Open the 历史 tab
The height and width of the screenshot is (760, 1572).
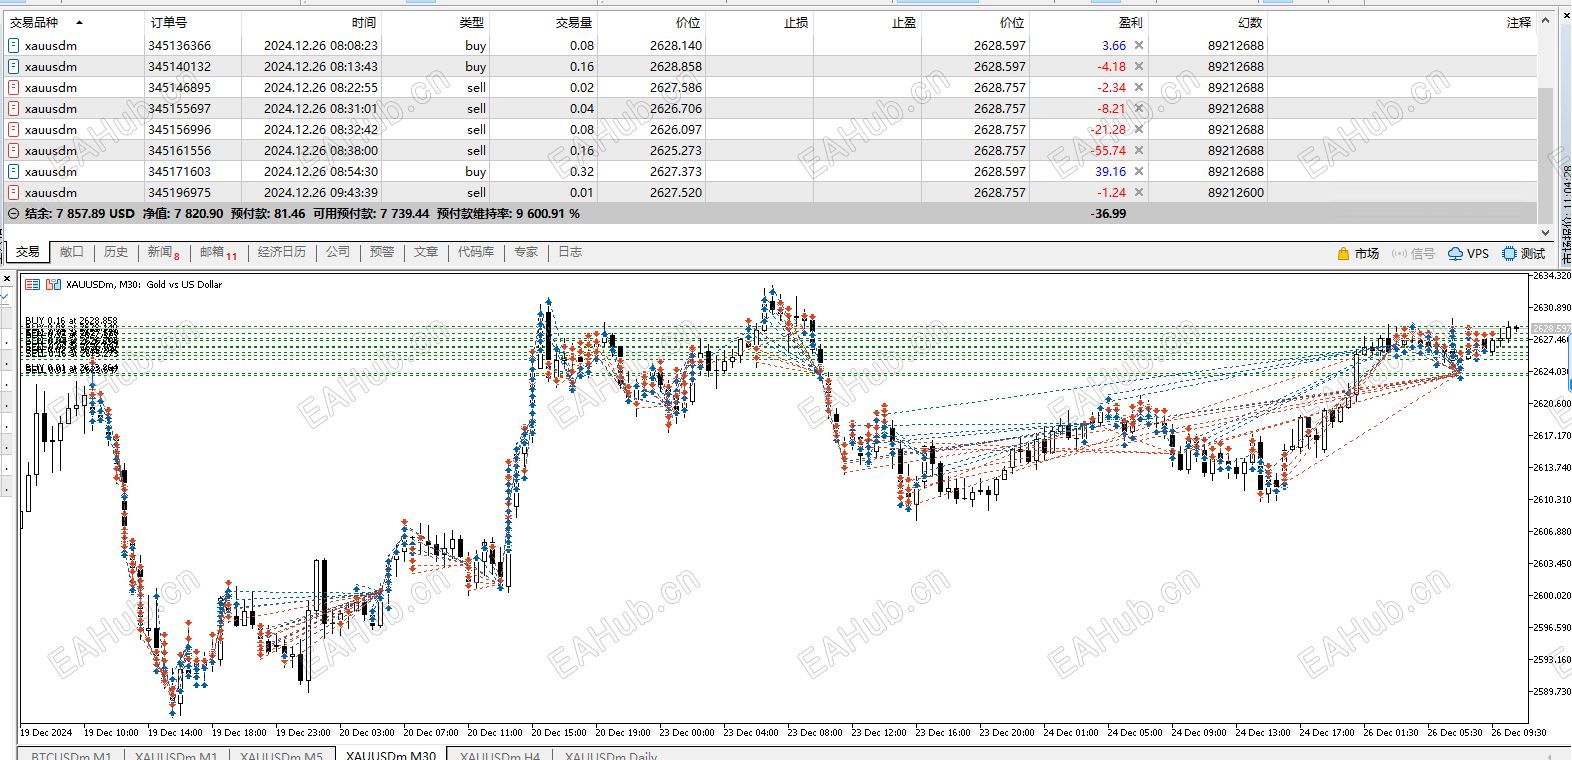click(116, 252)
